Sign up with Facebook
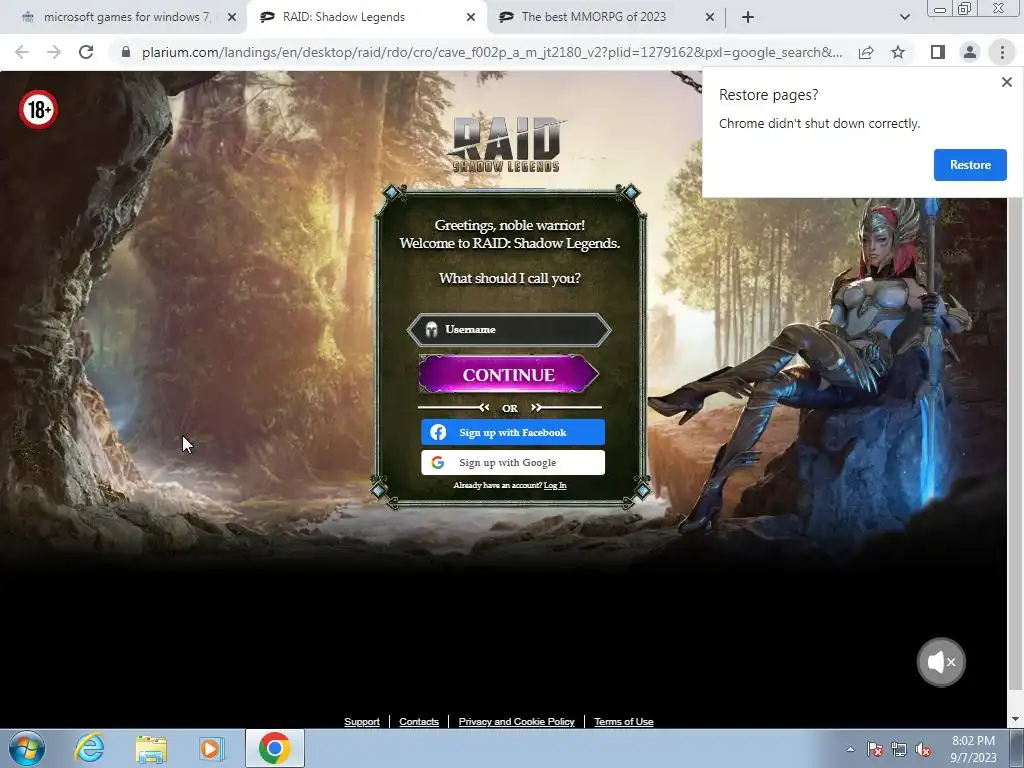The height and width of the screenshot is (768, 1024). click(x=513, y=432)
